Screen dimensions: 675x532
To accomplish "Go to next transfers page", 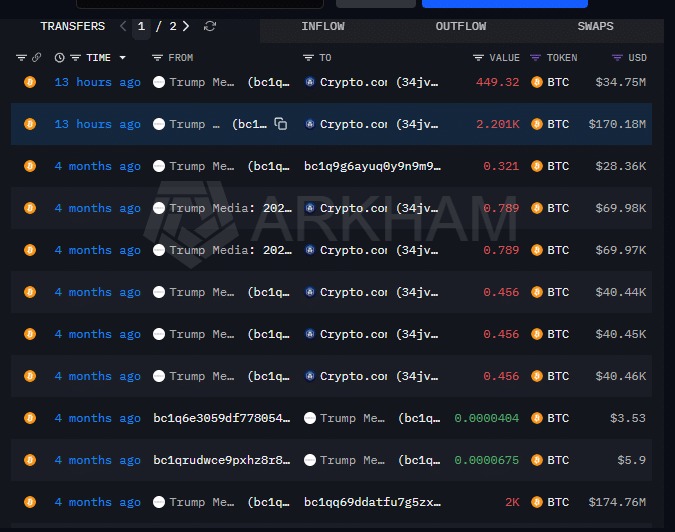I will point(186,26).
